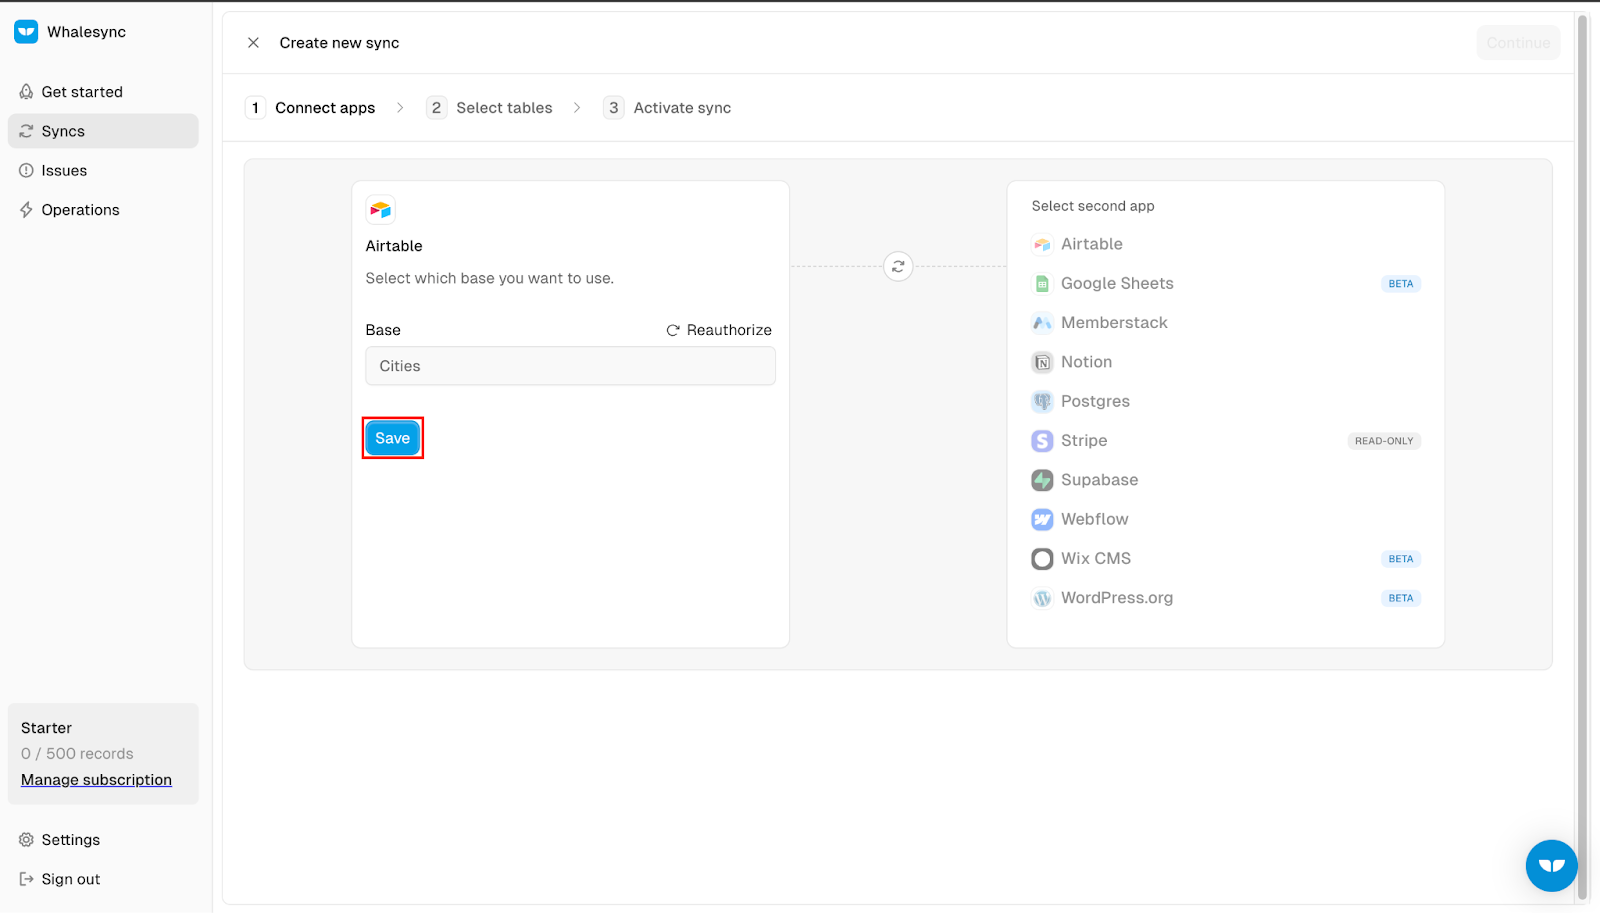The image size is (1600, 913).
Task: Select the Activate sync step
Action: (x=667, y=108)
